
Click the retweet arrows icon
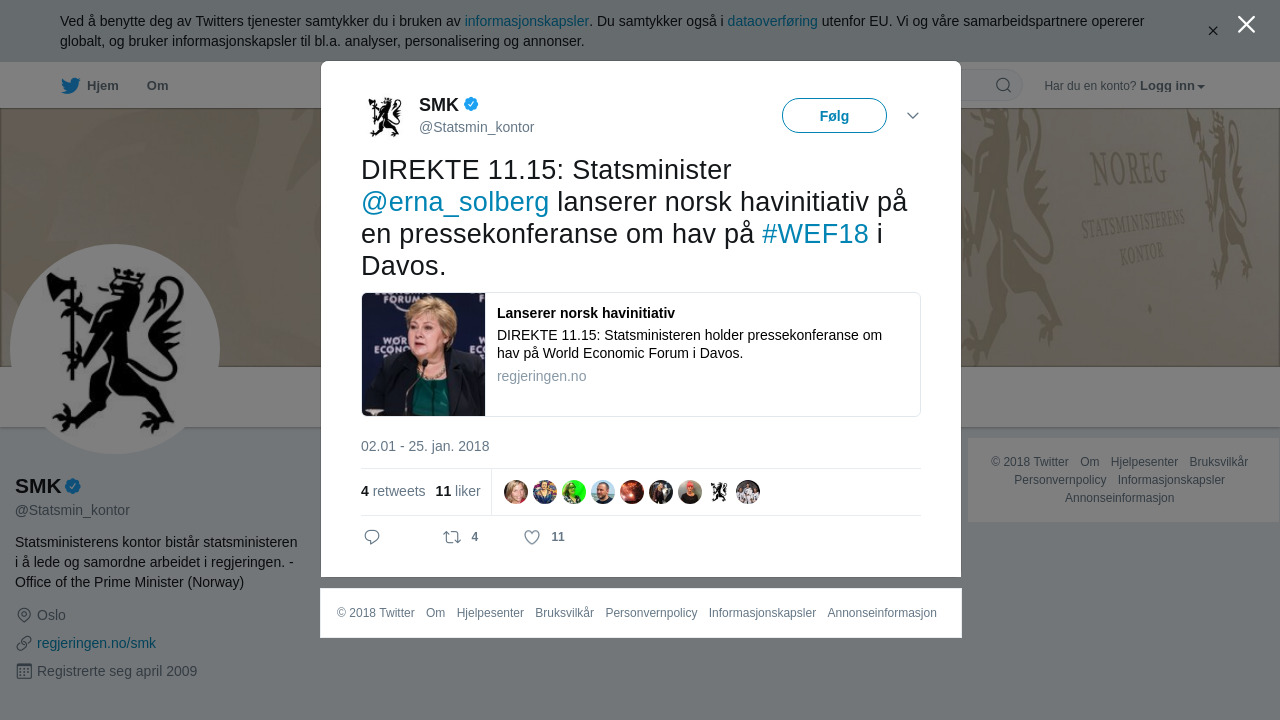point(452,537)
